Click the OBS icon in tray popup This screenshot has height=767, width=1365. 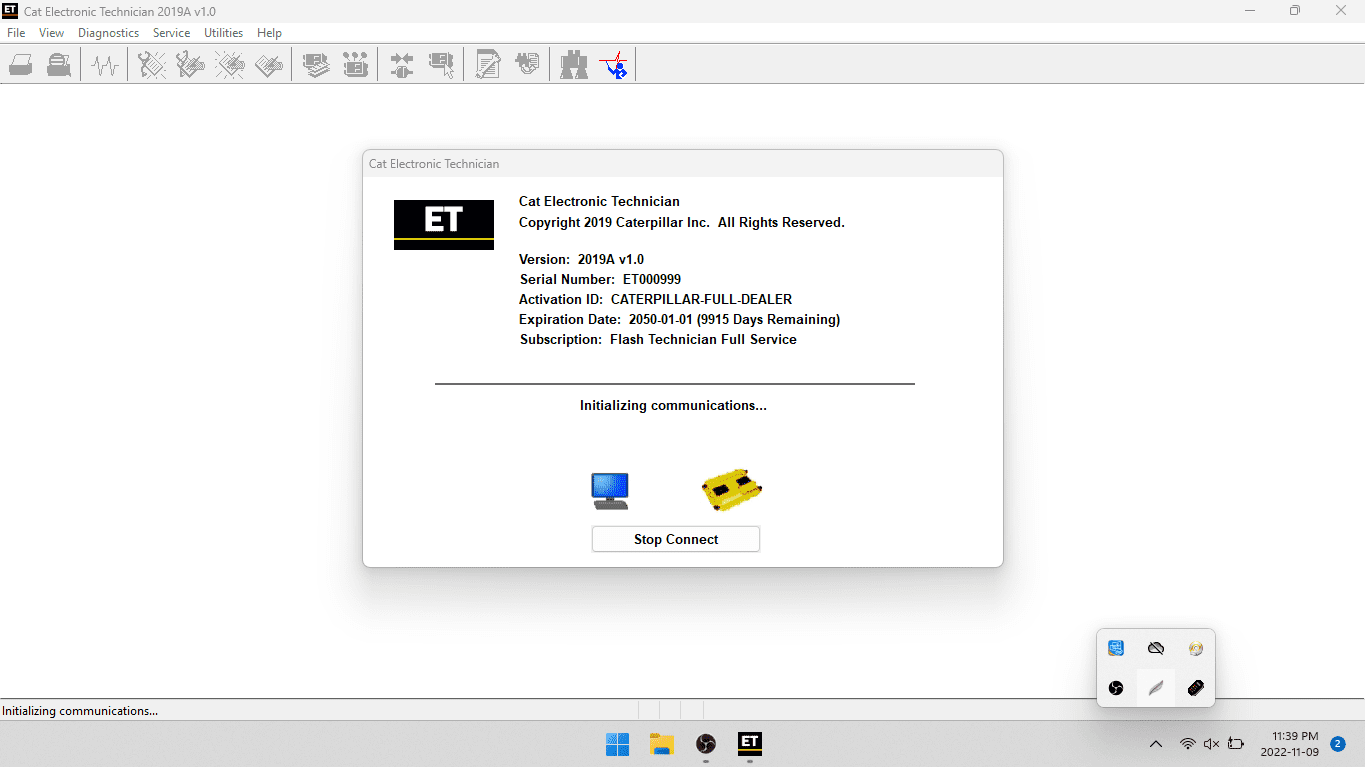point(1116,688)
